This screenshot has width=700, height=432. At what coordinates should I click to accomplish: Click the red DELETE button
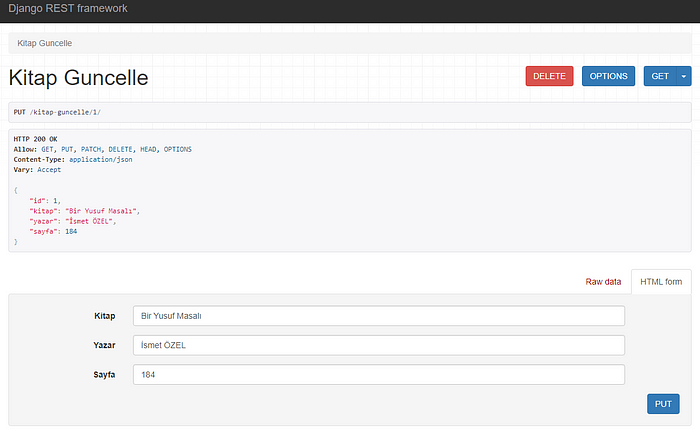[549, 76]
